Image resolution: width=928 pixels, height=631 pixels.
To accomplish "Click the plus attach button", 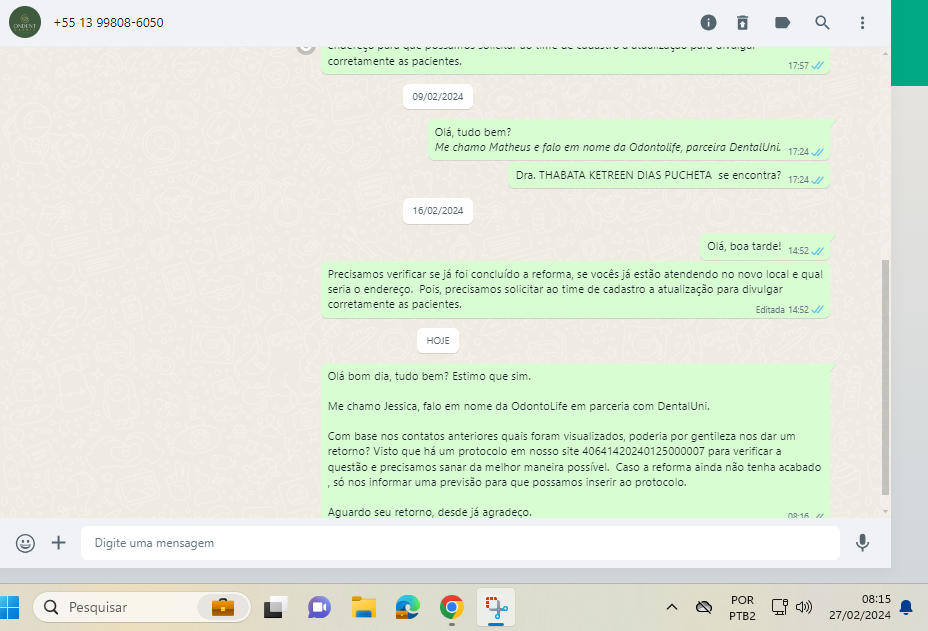I will tap(58, 543).
